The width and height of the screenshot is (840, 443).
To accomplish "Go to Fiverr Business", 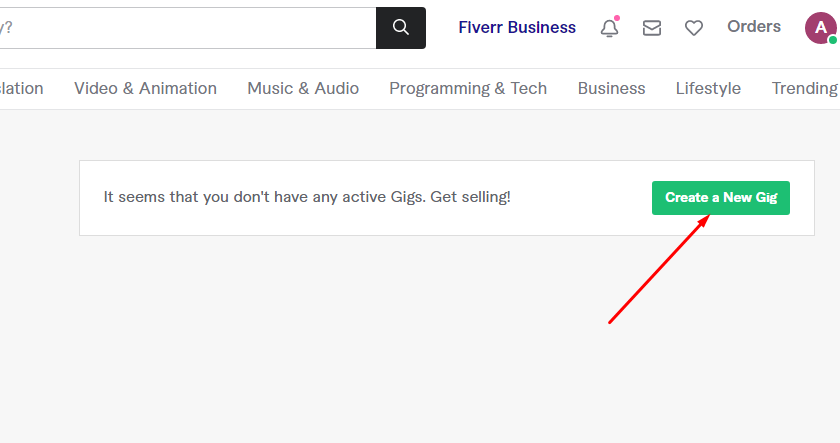I will click(517, 28).
